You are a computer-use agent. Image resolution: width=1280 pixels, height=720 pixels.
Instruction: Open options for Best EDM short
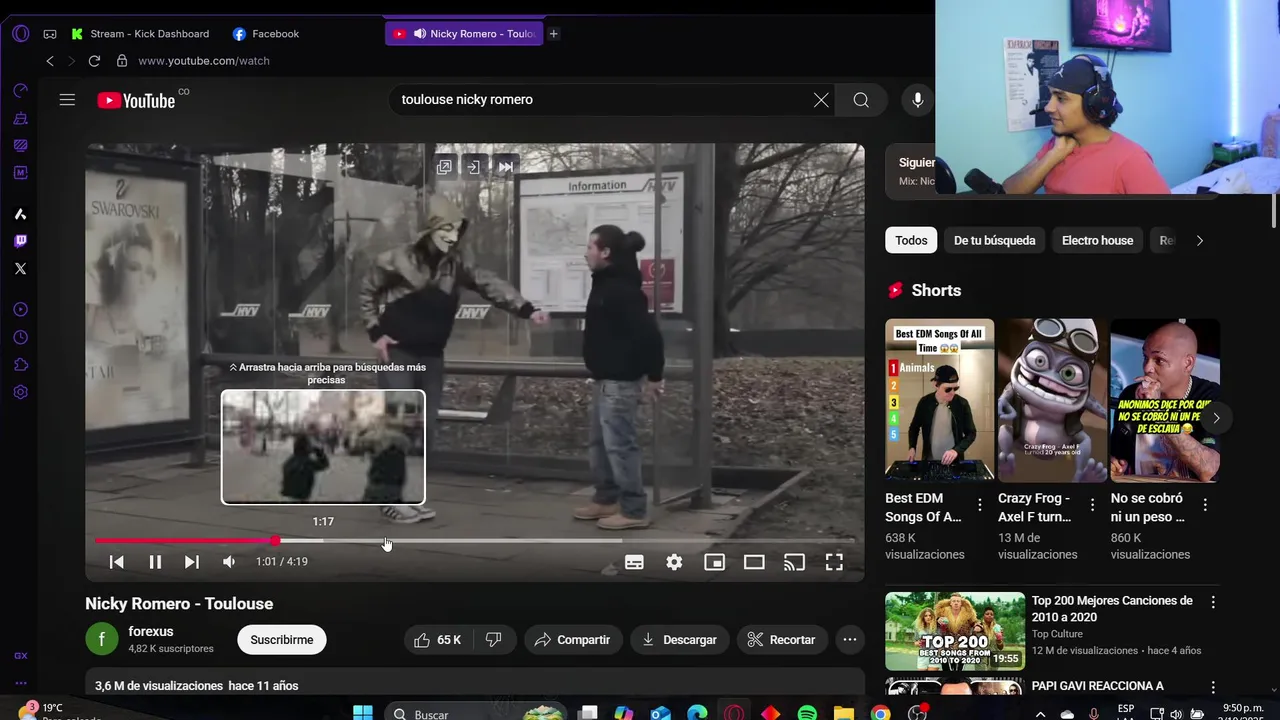click(980, 505)
